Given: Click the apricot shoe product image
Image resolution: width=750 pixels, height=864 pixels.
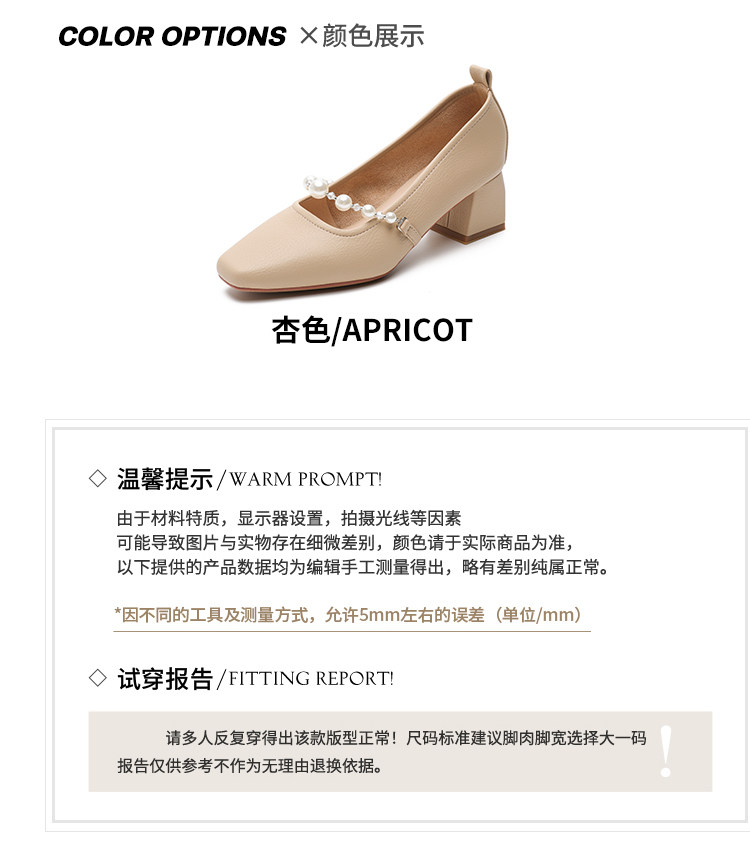Looking at the screenshot, I should click(362, 183).
